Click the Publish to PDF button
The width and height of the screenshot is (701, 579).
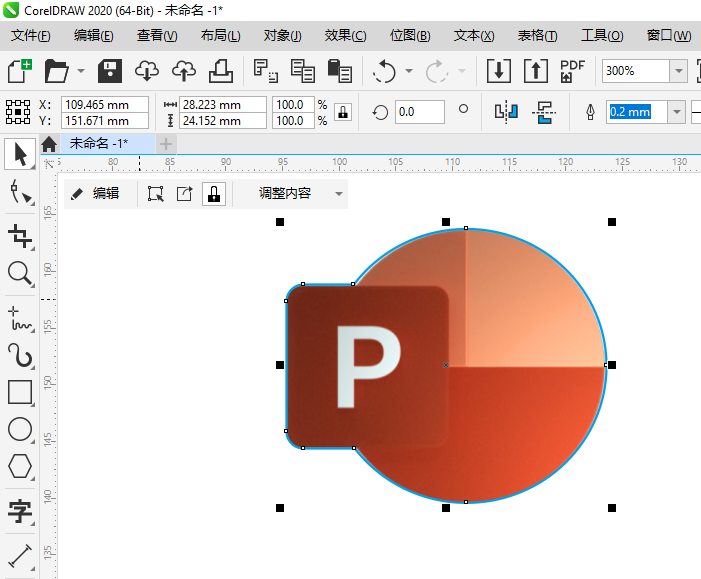[572, 71]
